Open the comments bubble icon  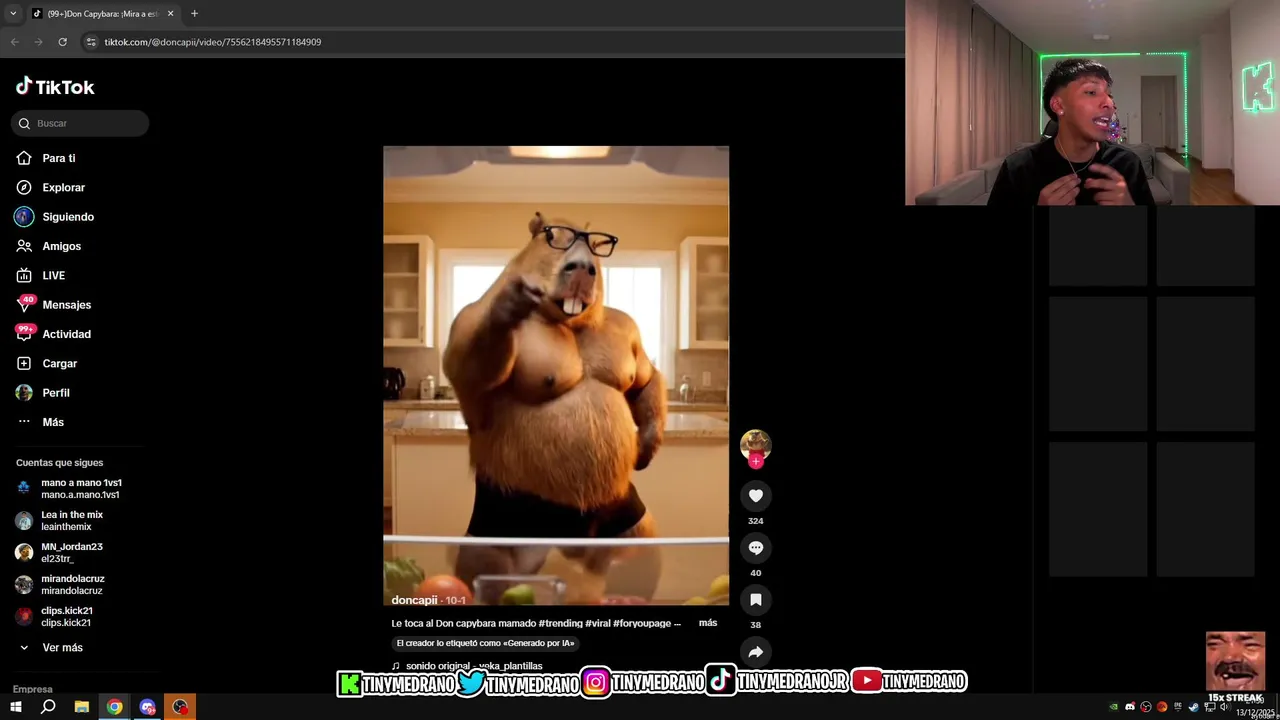coord(756,548)
